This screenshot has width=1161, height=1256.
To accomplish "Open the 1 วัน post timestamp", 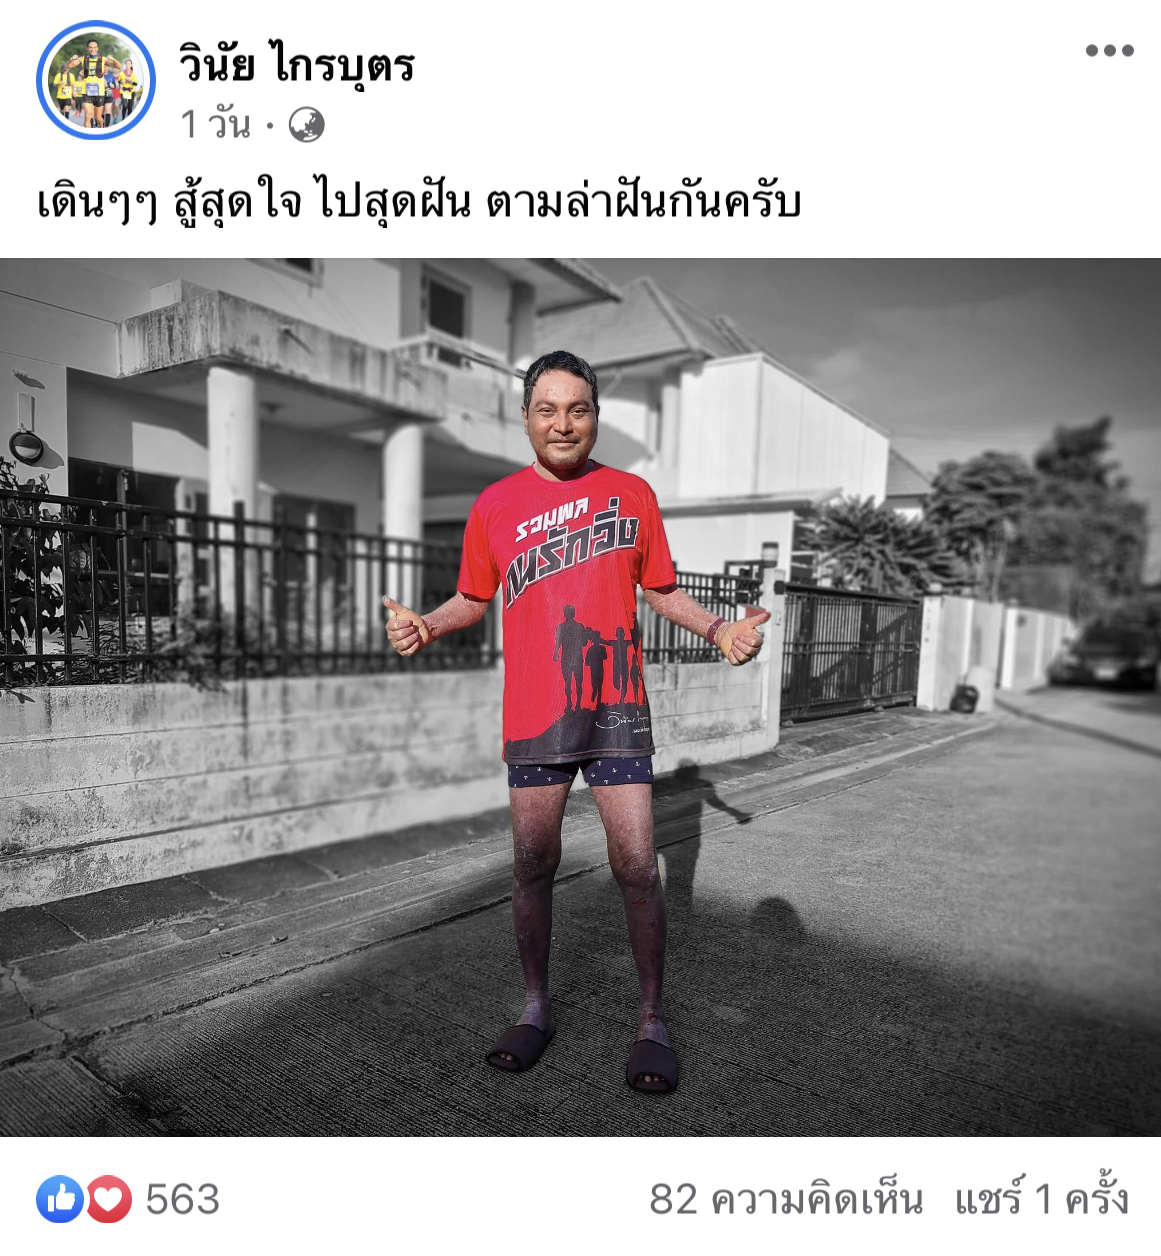I will pos(215,125).
